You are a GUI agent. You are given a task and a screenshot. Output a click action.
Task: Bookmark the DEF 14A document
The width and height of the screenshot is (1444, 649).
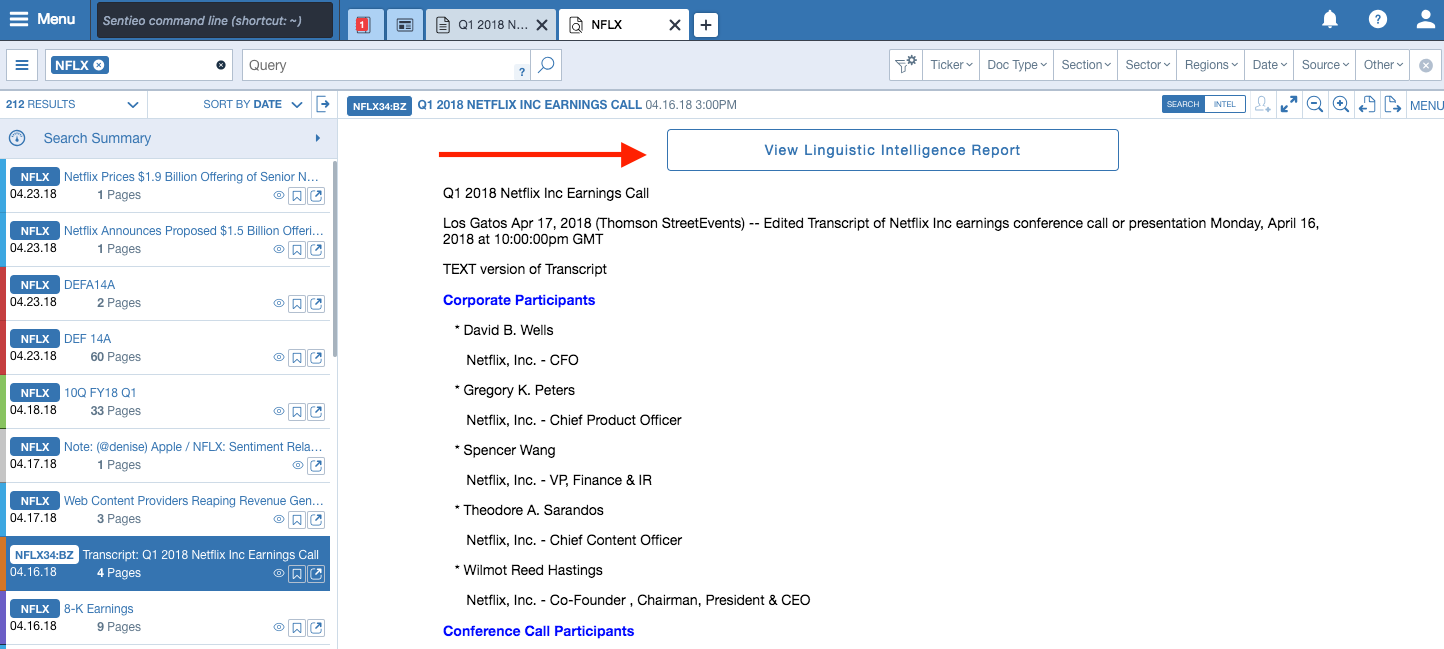tap(297, 358)
